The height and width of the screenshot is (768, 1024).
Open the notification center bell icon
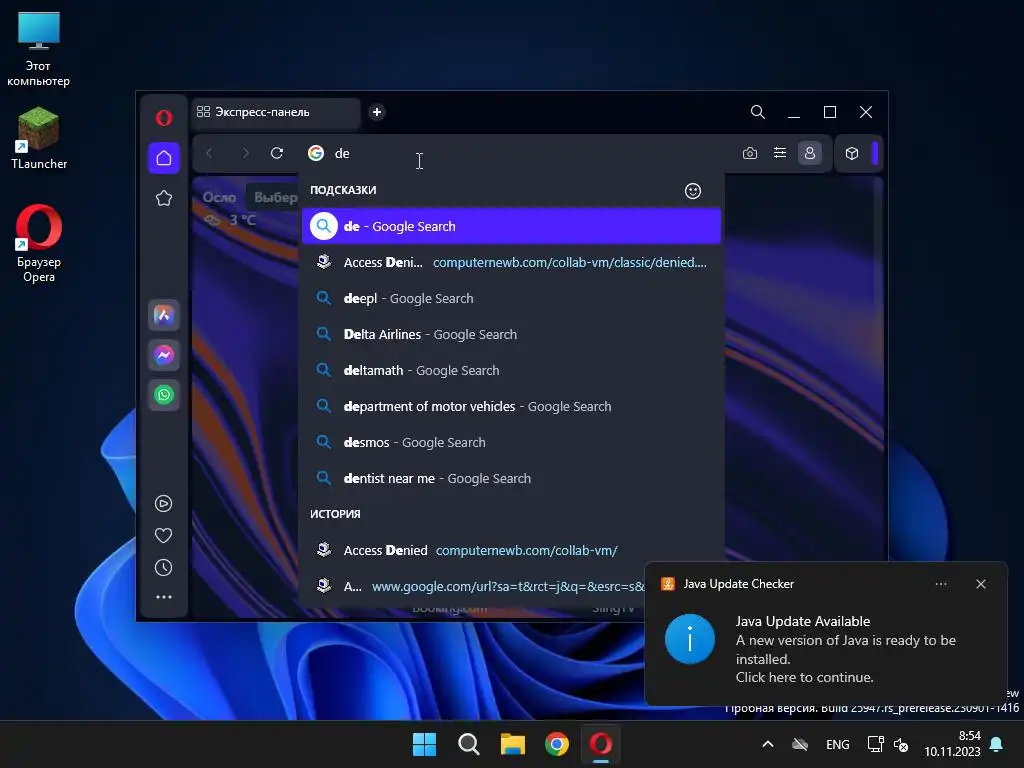coord(997,744)
